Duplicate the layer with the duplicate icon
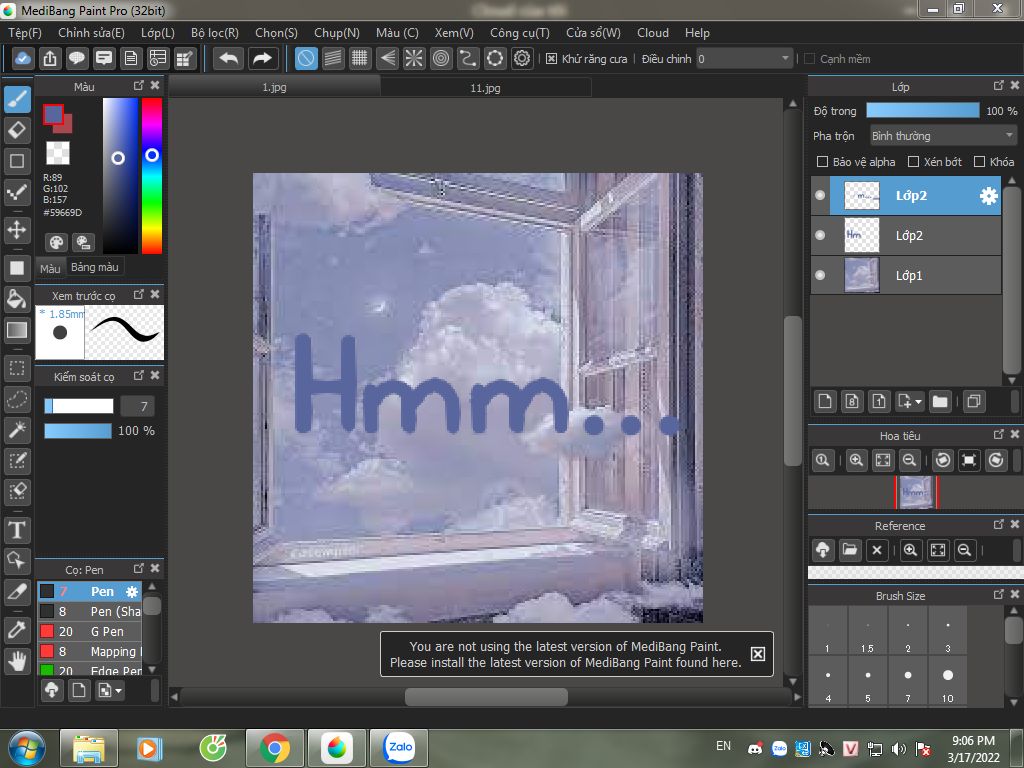This screenshot has width=1024, height=768. (x=974, y=401)
